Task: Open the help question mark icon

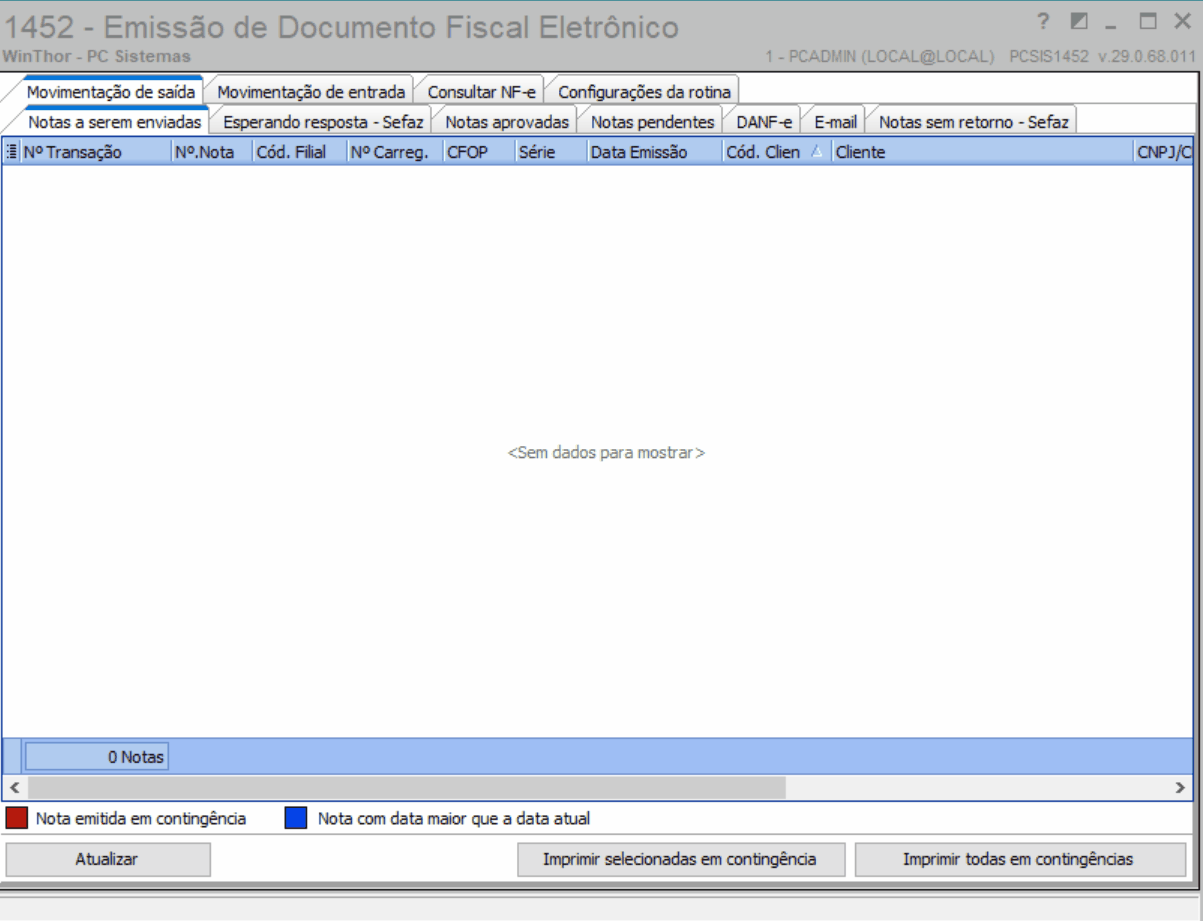Action: pos(1043,21)
